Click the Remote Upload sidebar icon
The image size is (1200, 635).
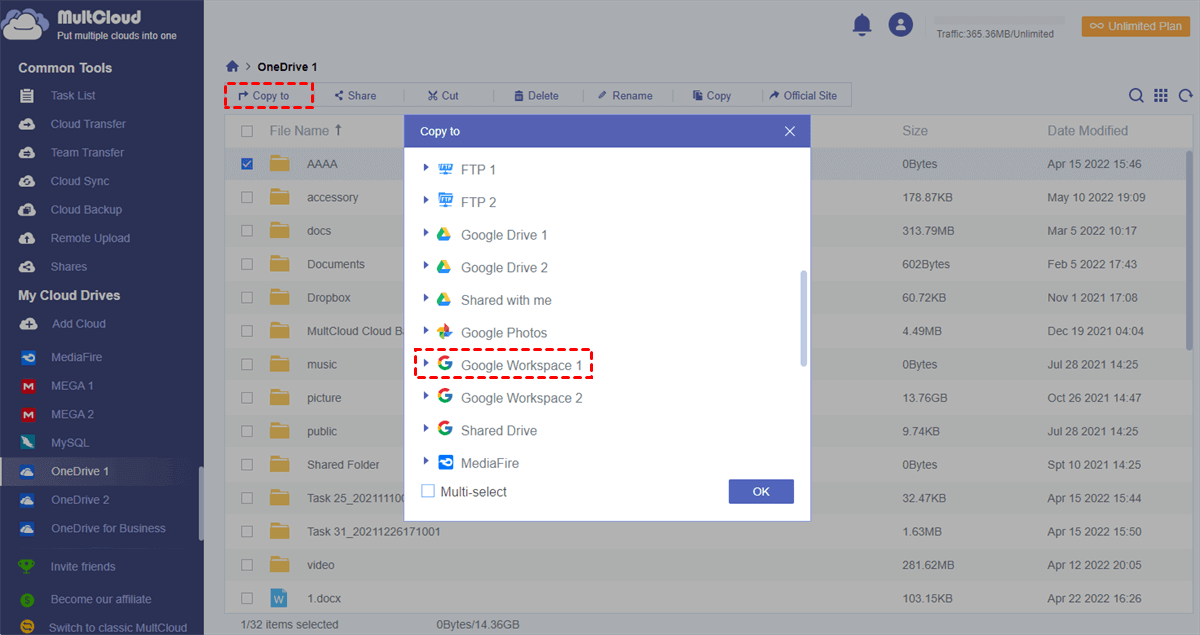tap(28, 238)
